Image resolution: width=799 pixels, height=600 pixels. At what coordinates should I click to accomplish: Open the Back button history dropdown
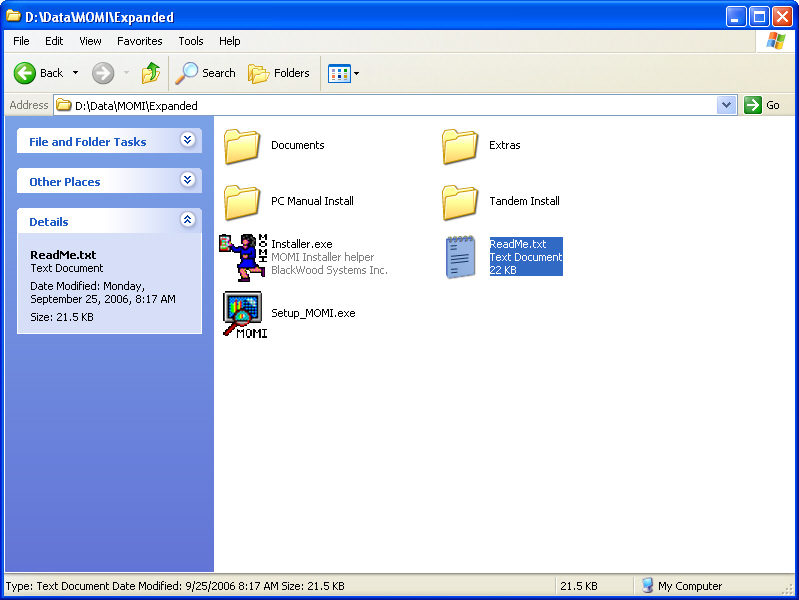pyautogui.click(x=75, y=73)
